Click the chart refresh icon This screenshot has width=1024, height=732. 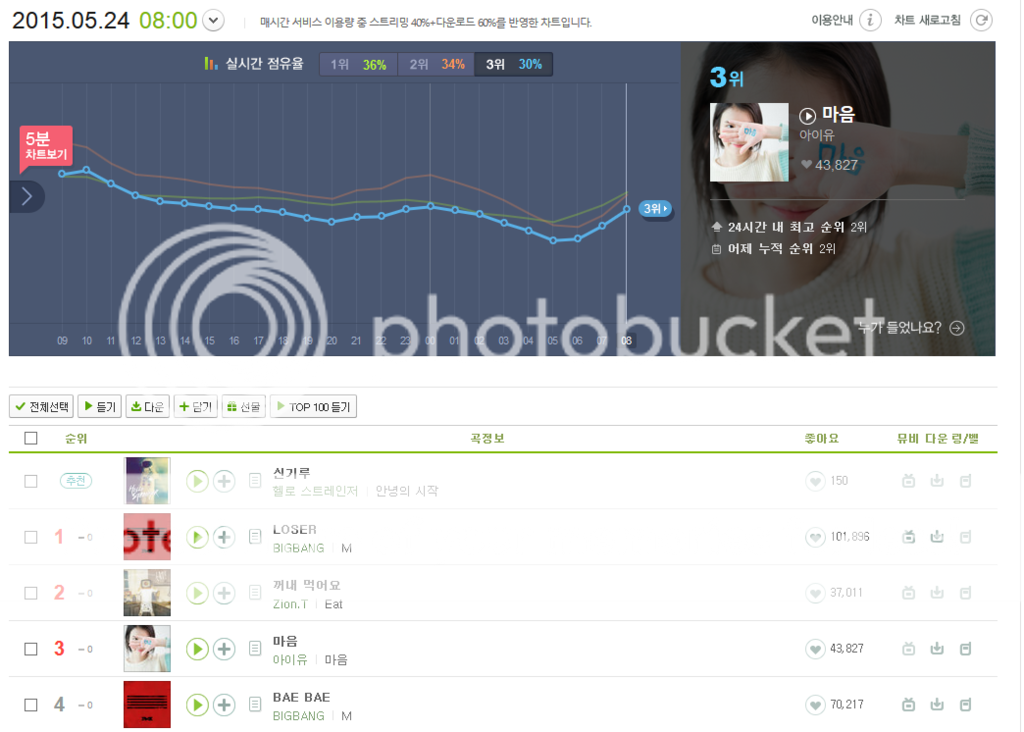coord(981,20)
